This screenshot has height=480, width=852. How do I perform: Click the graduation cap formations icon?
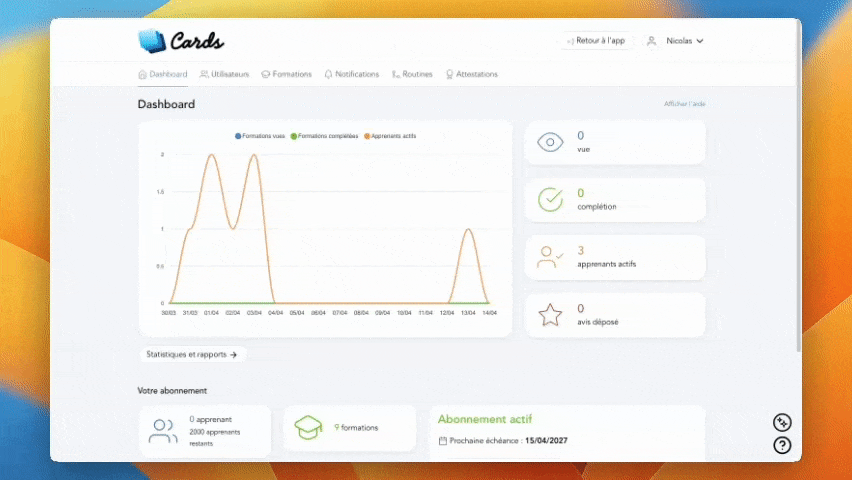tap(307, 428)
